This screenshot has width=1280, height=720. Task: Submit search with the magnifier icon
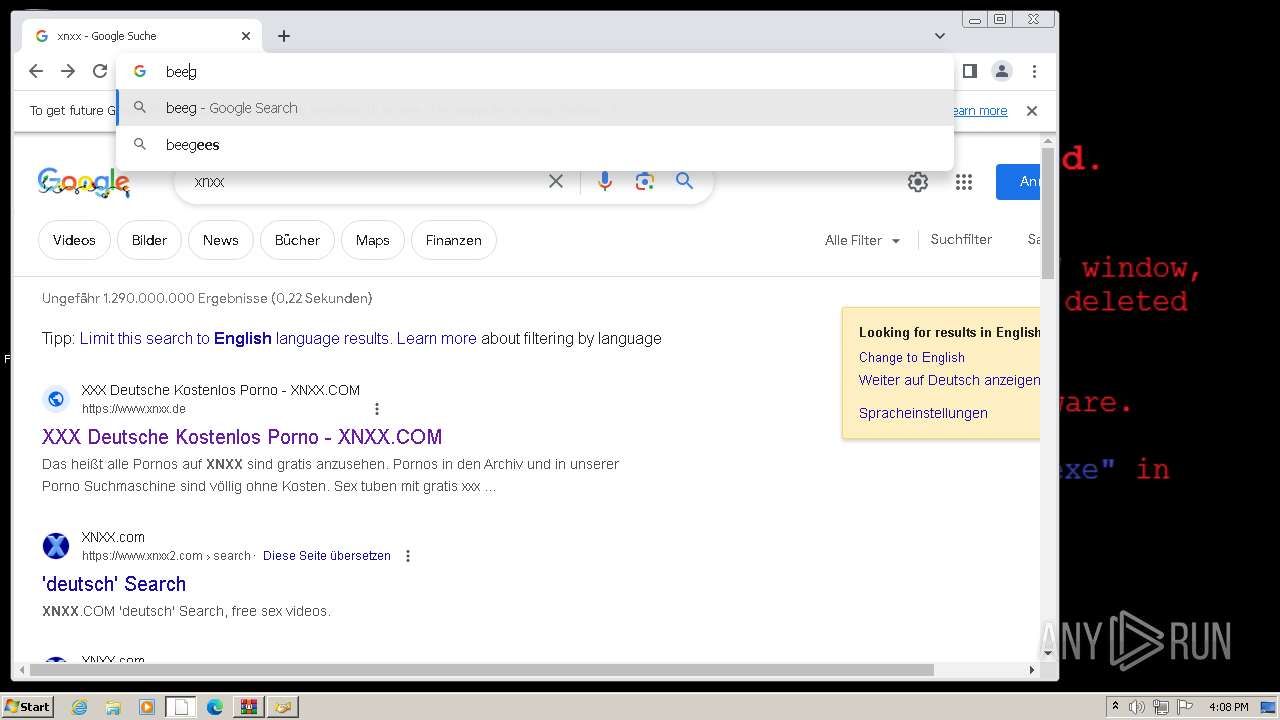tap(684, 181)
